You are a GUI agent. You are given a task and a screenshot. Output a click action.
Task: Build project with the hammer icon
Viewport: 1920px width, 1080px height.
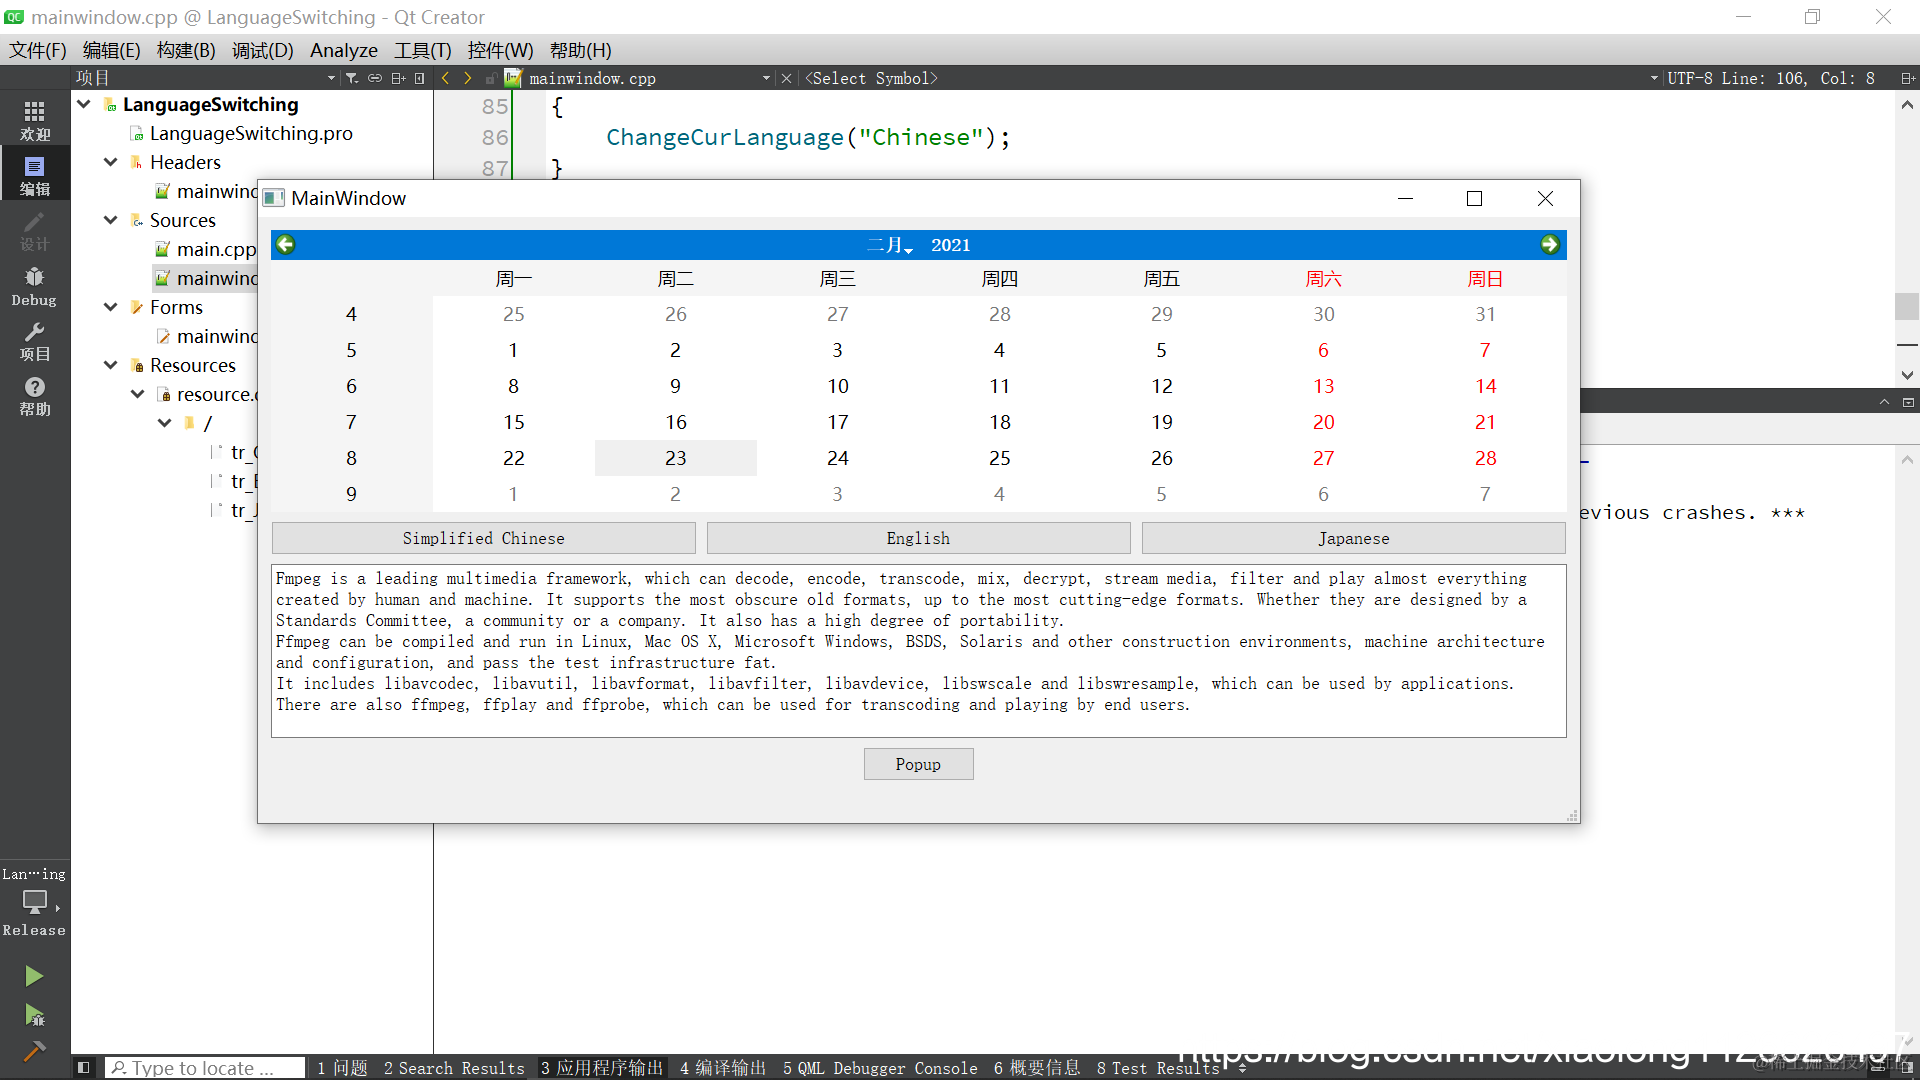coord(34,1051)
